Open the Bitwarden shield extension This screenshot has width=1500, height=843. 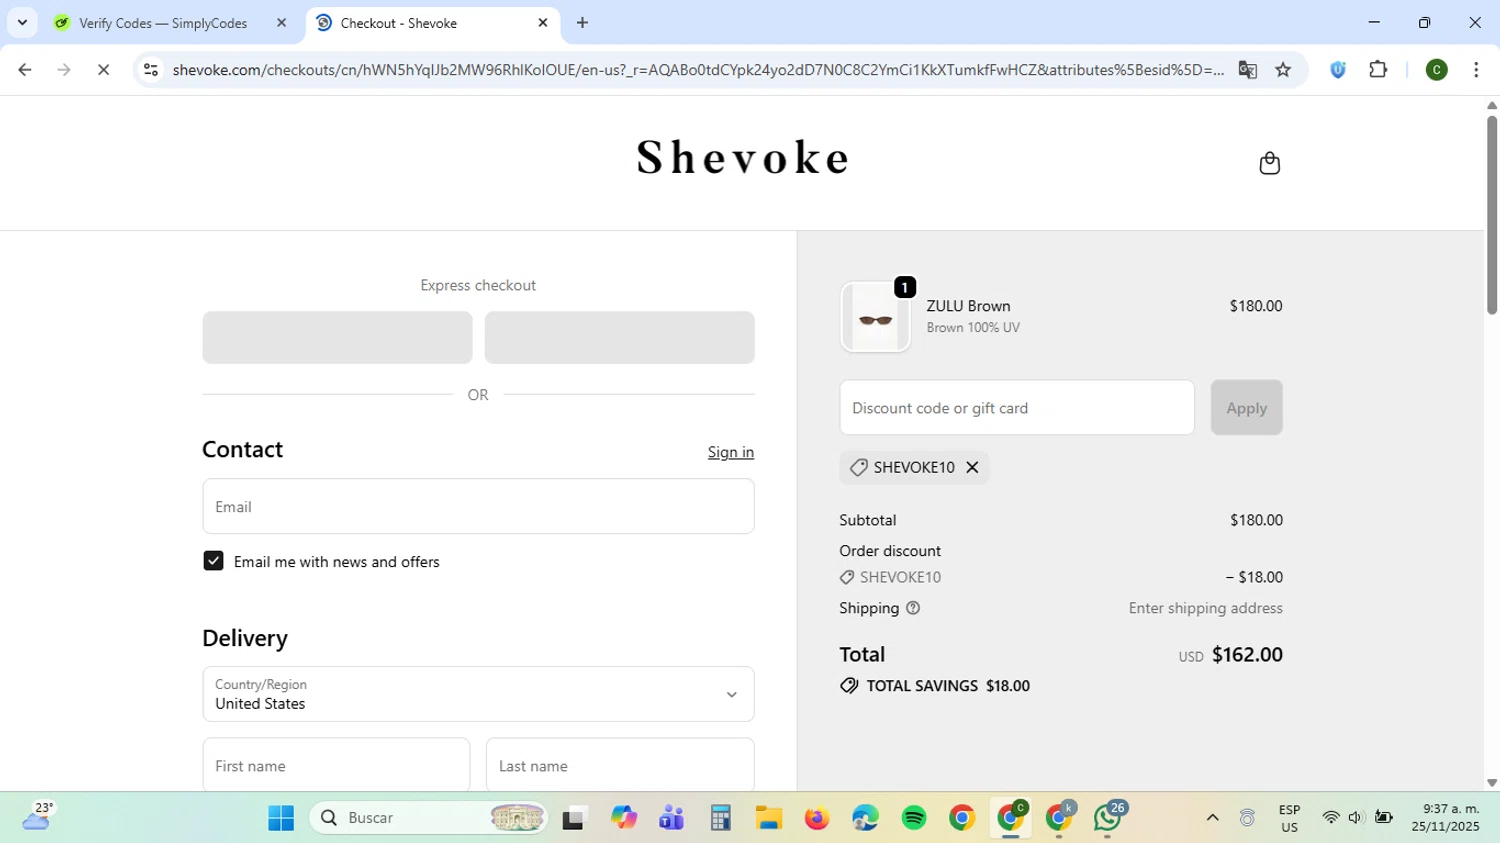(1338, 70)
